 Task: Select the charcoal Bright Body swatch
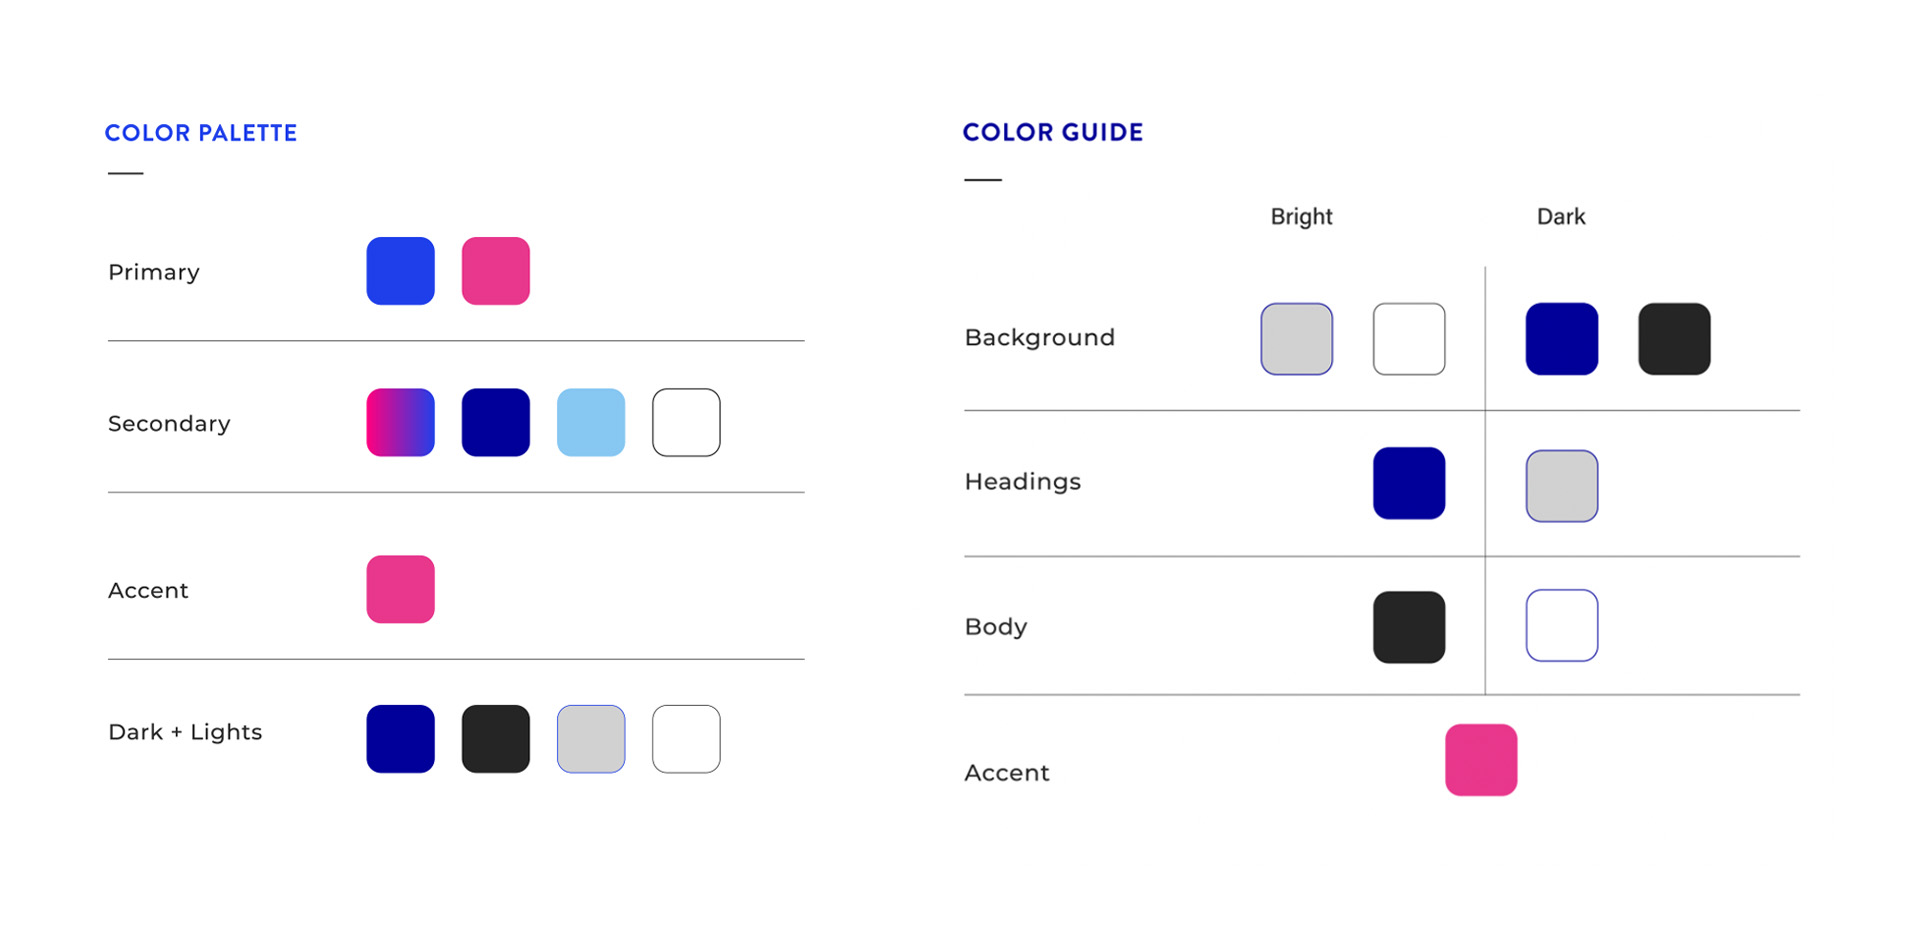[1409, 627]
